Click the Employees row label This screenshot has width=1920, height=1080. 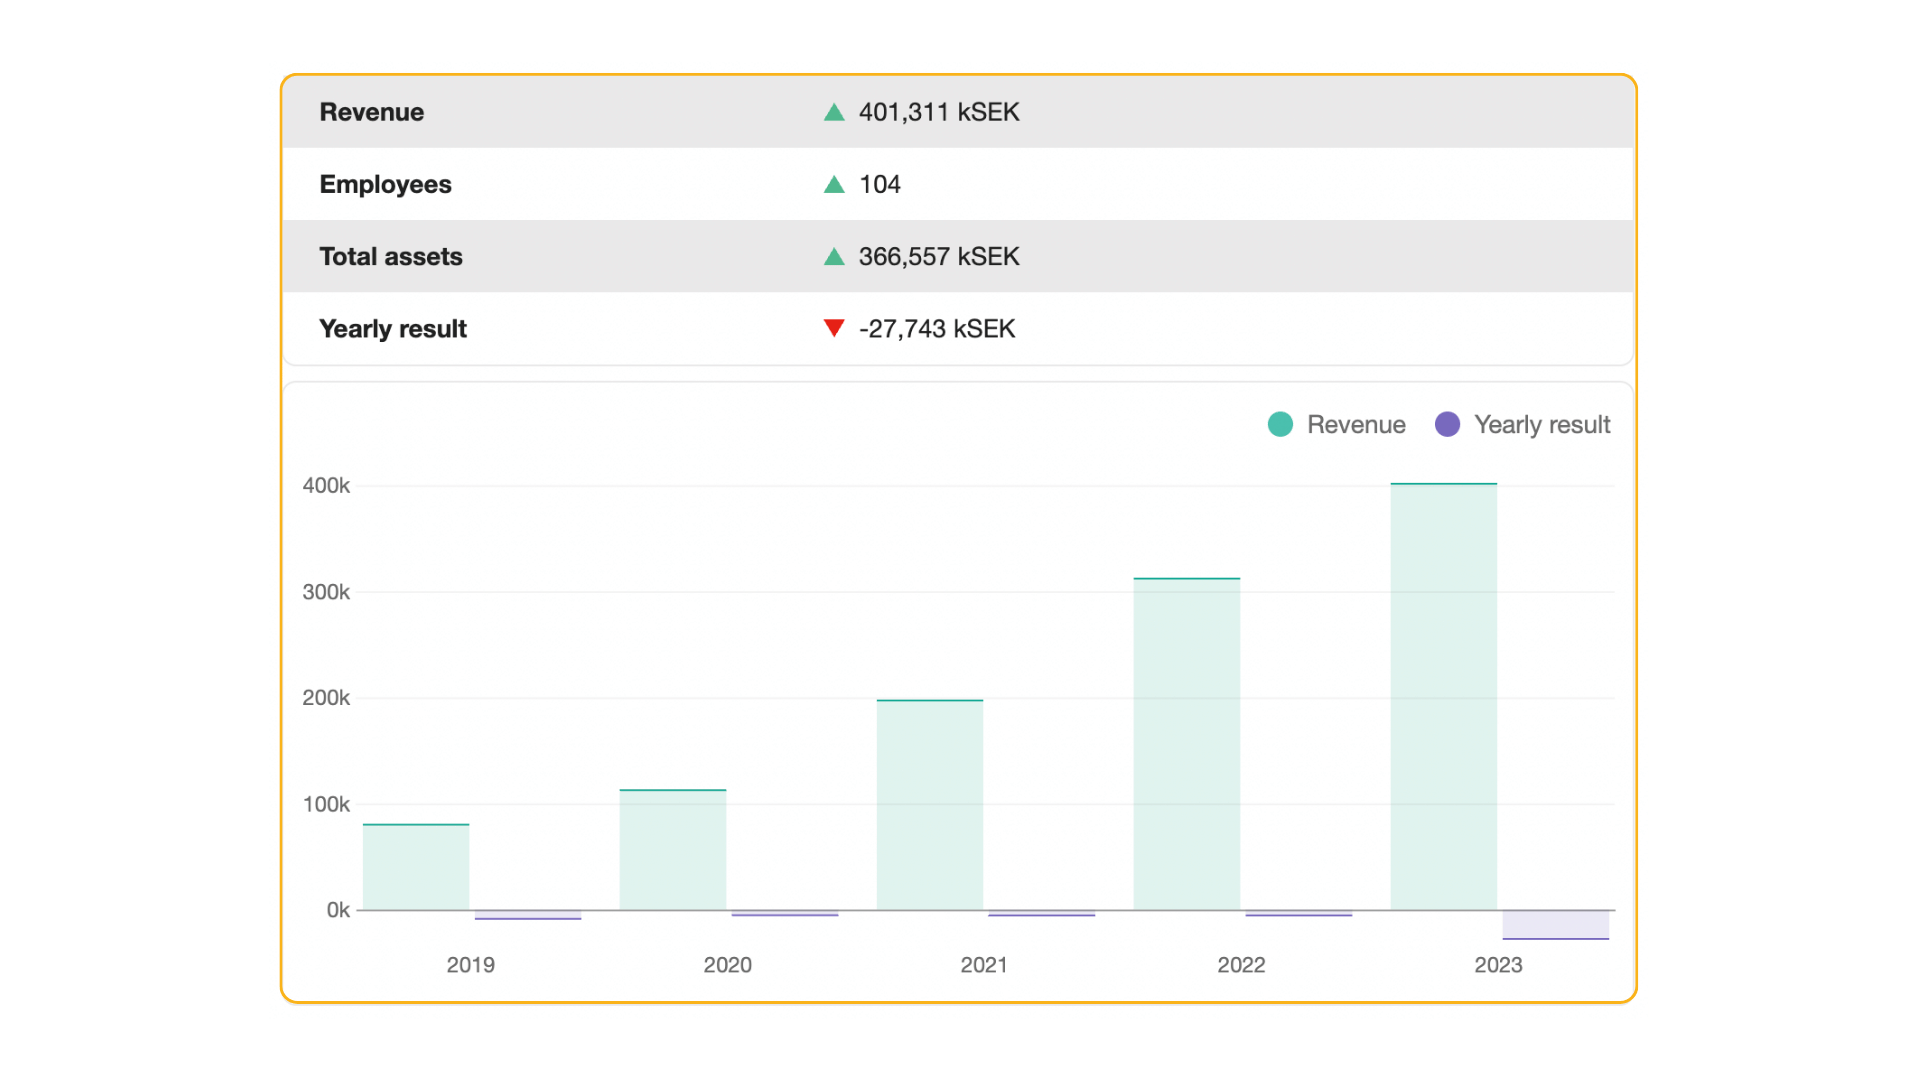pyautogui.click(x=386, y=185)
